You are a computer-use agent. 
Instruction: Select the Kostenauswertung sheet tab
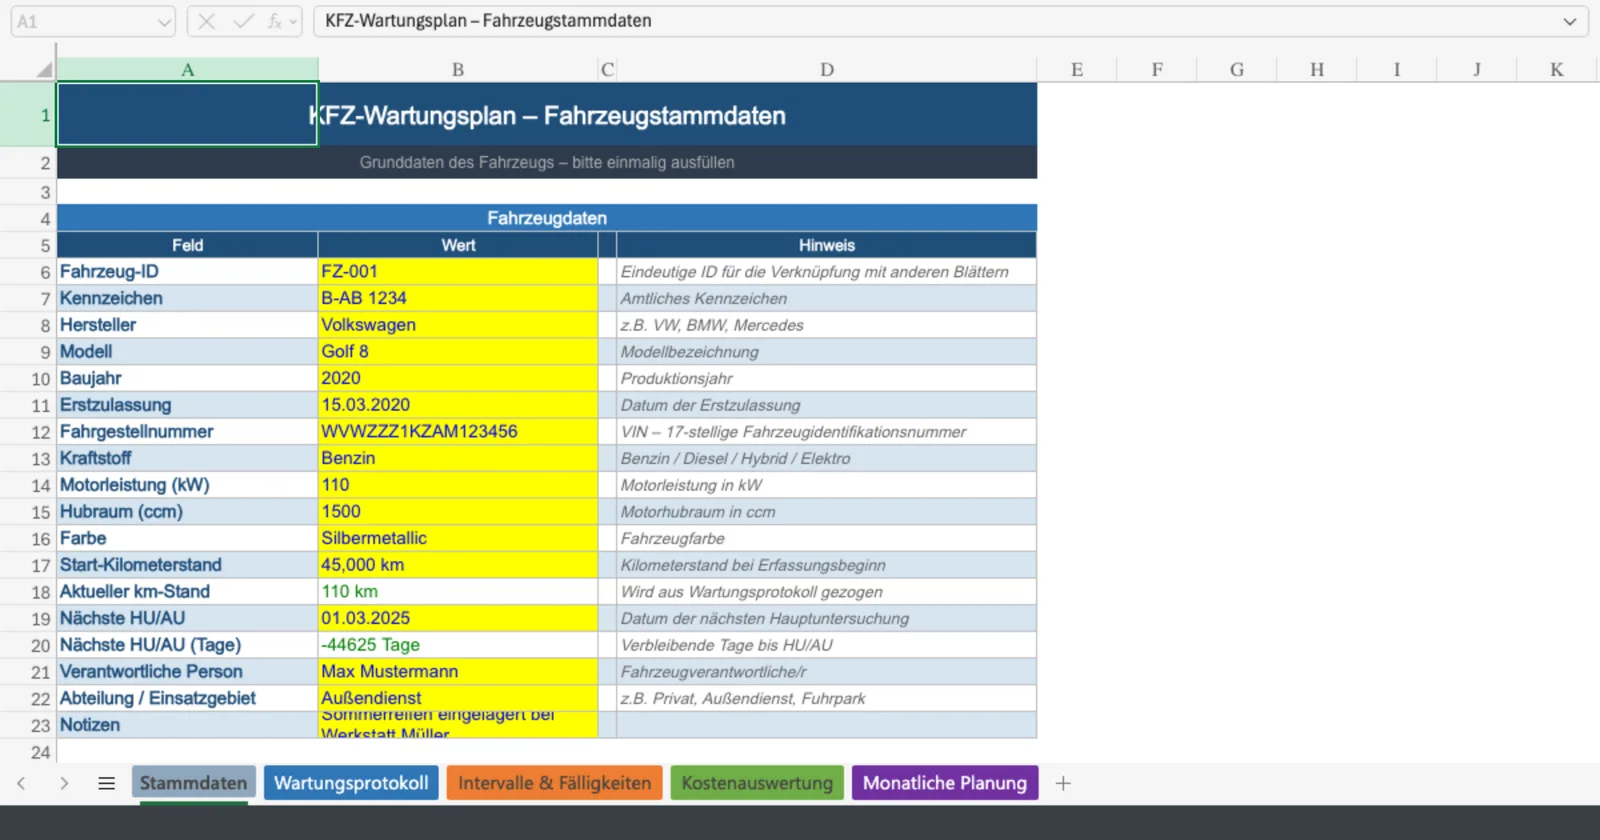[x=757, y=783]
